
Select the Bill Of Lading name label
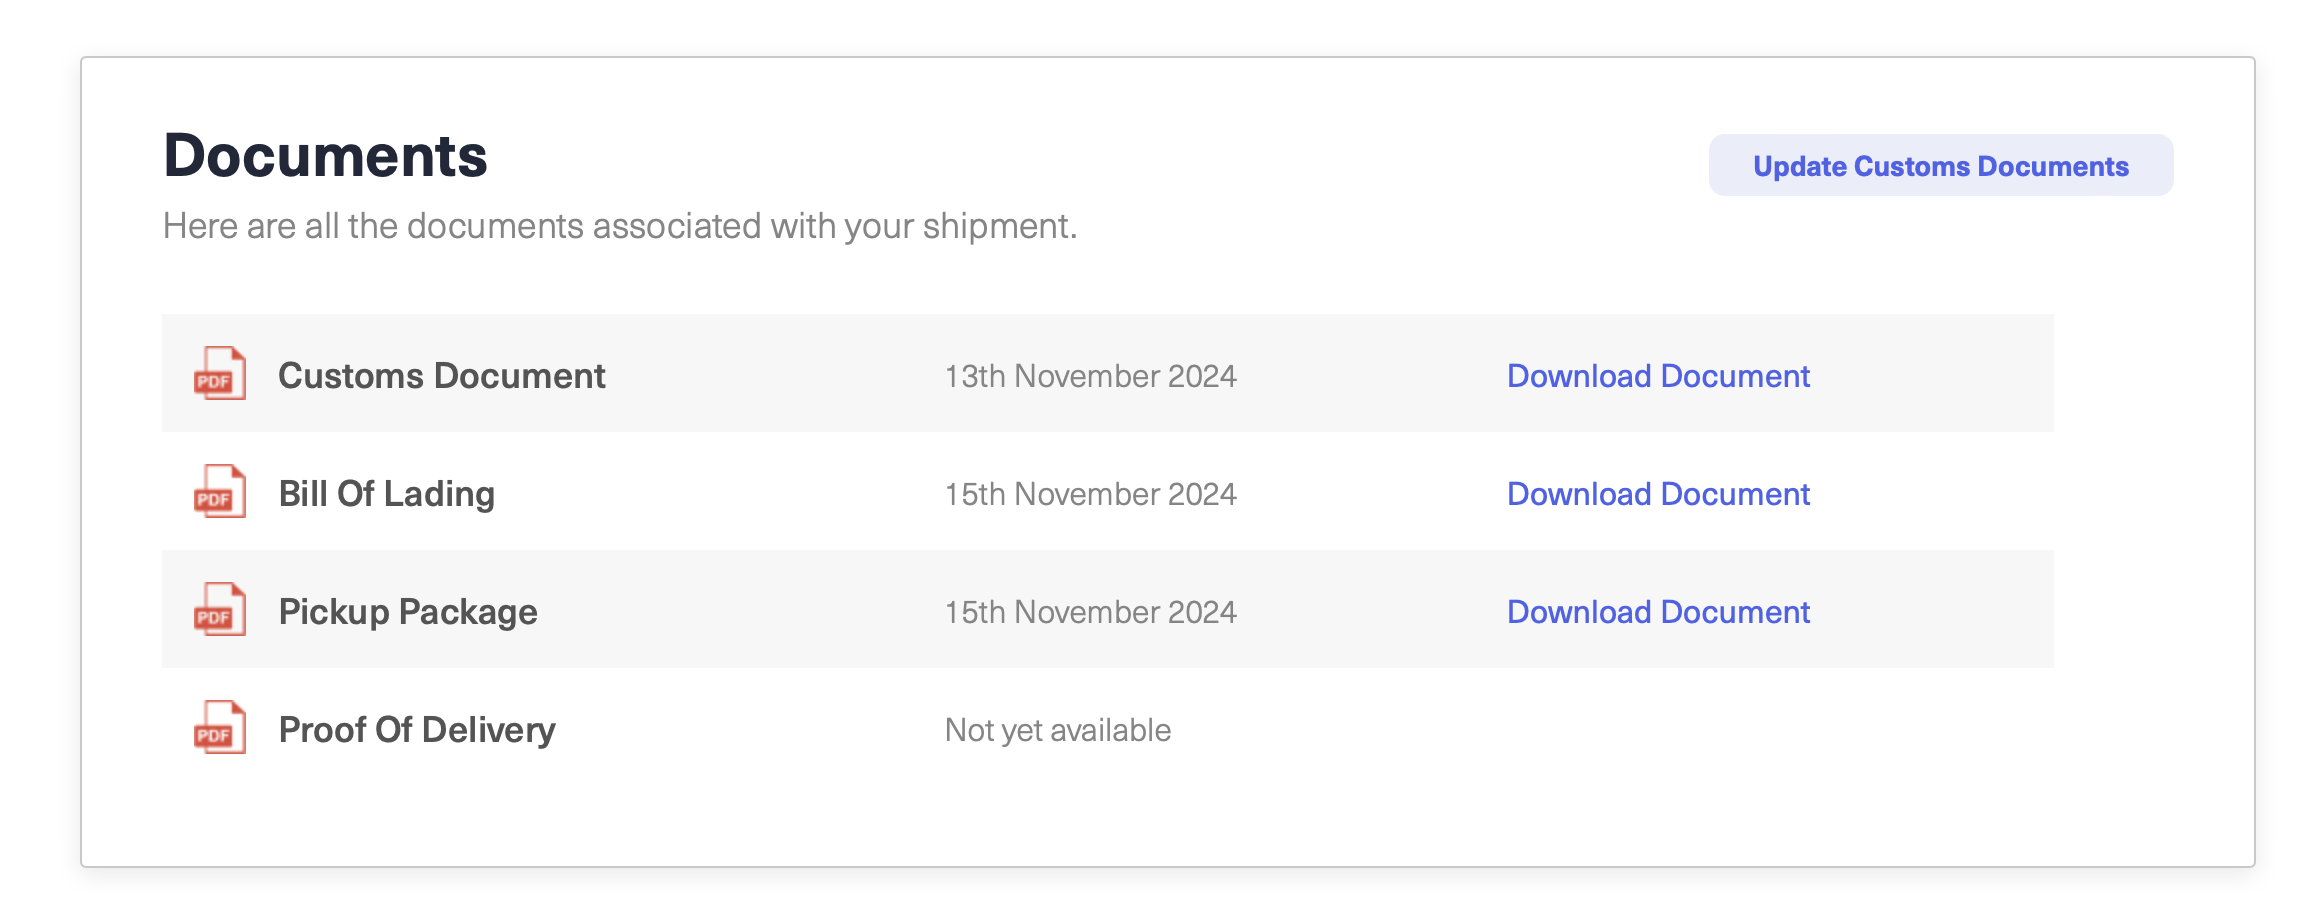(x=386, y=494)
